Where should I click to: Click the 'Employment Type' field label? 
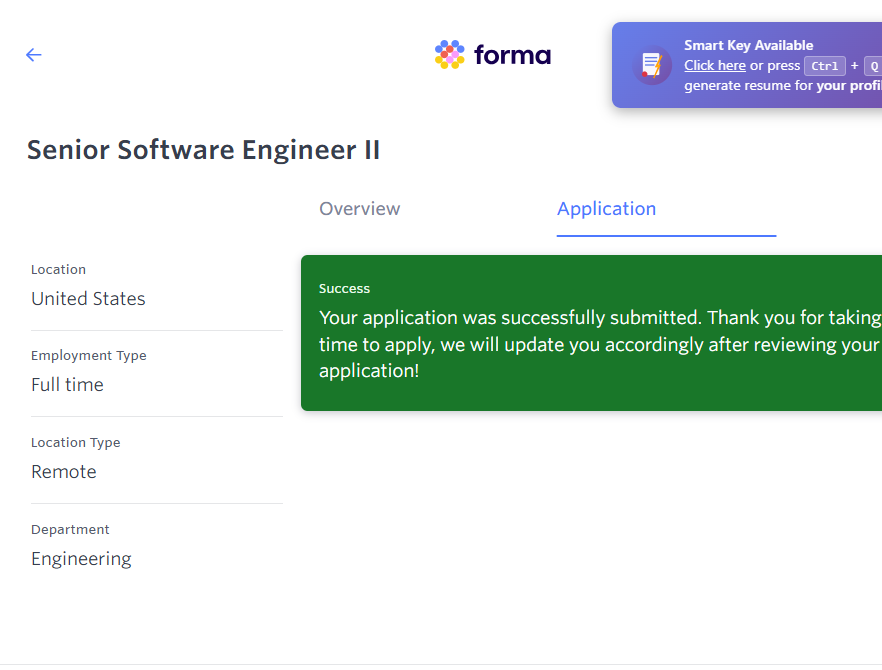(88, 356)
